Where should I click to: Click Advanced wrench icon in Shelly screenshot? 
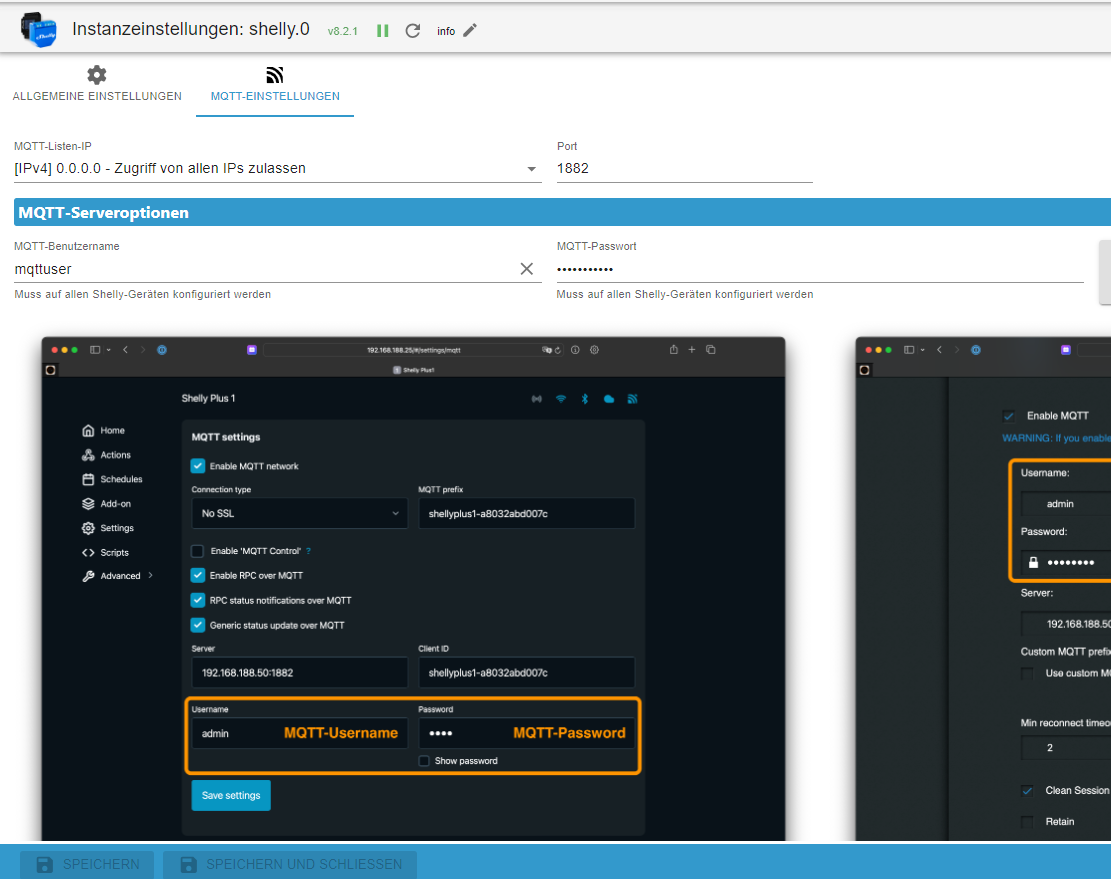point(89,576)
